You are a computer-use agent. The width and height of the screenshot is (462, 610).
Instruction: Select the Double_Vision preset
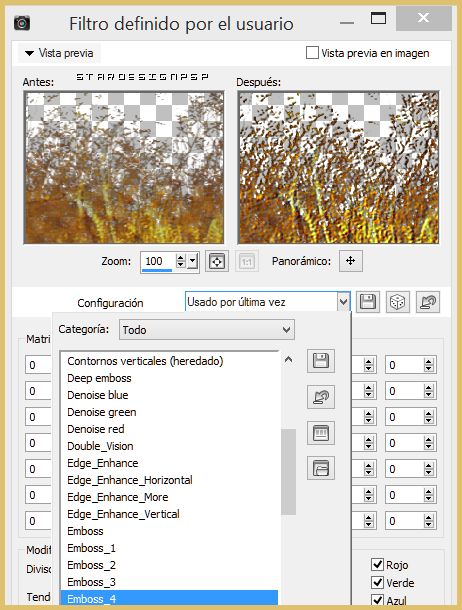[x=100, y=446]
